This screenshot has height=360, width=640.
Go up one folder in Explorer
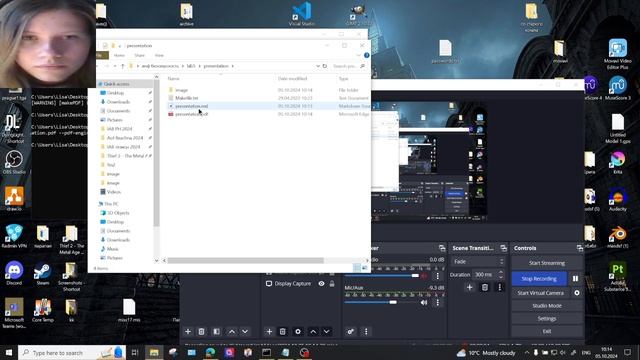122,66
